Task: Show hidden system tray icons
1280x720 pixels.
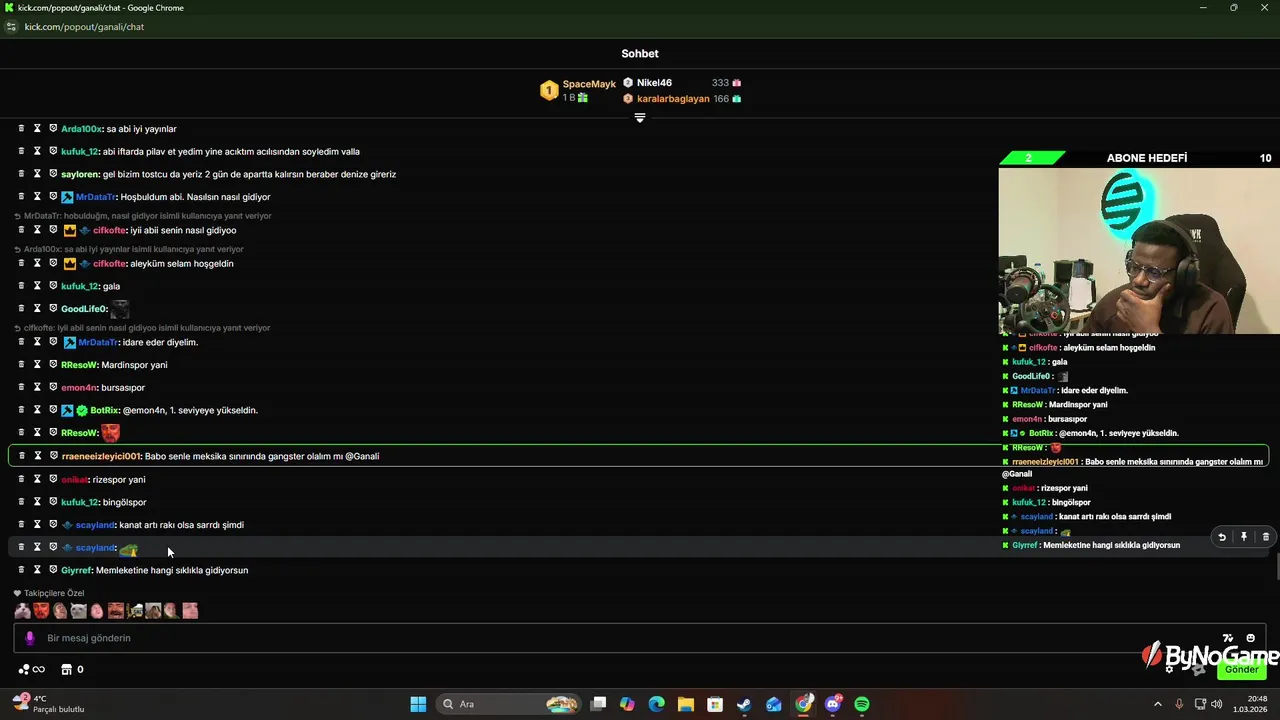Action: click(1158, 704)
